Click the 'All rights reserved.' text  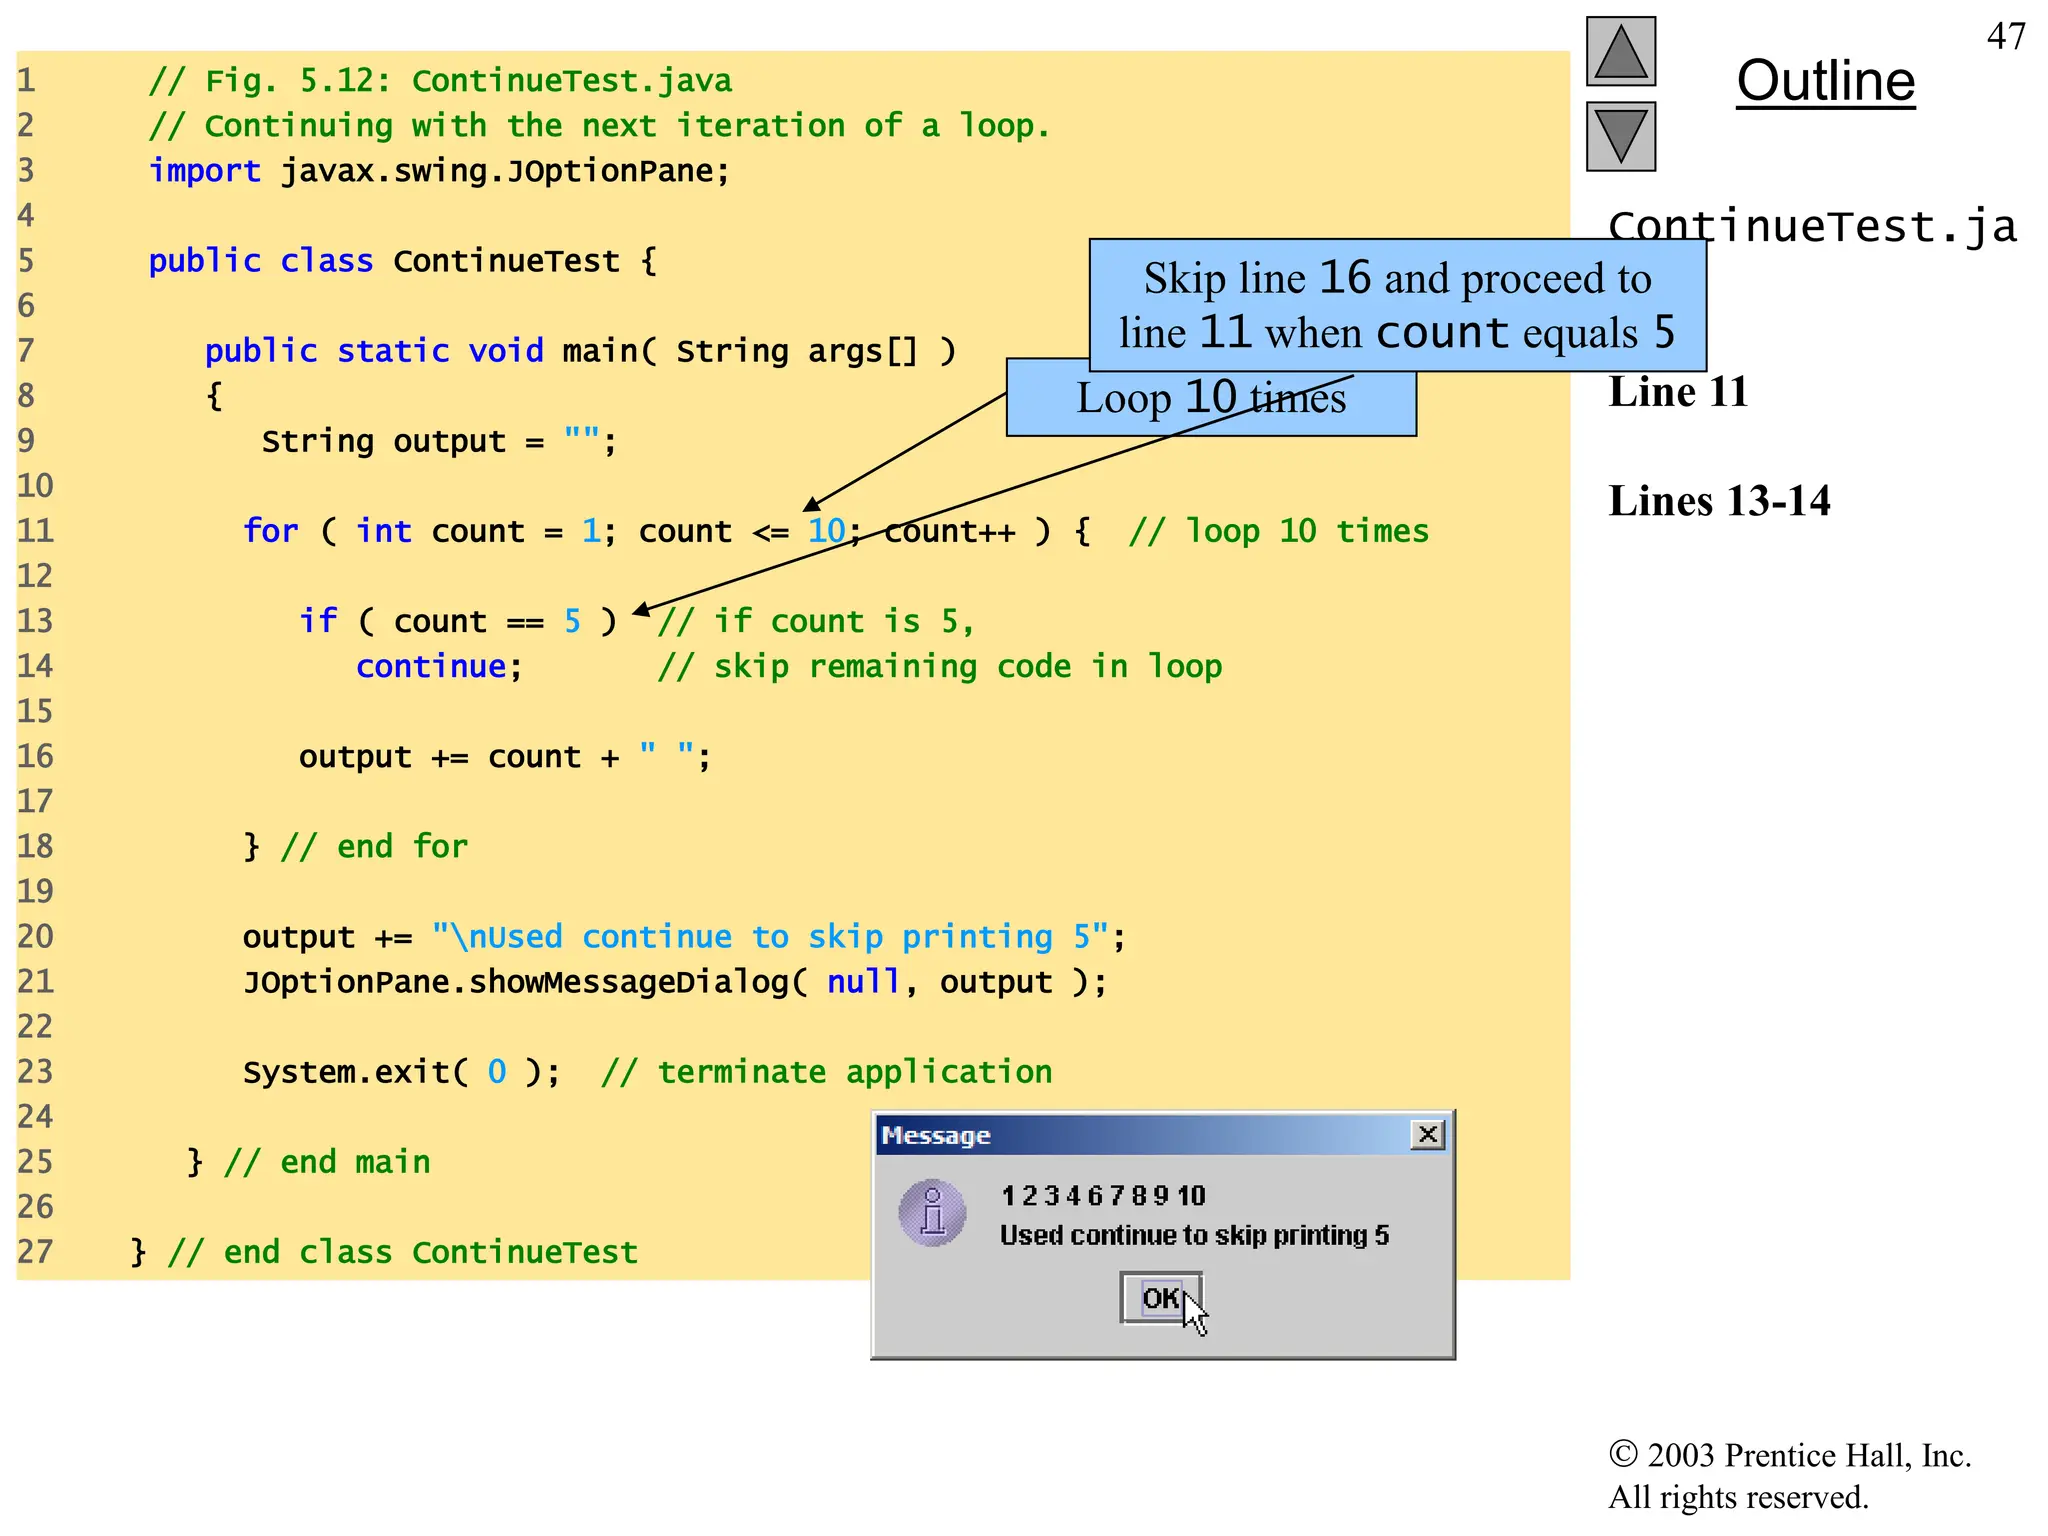click(1738, 1497)
